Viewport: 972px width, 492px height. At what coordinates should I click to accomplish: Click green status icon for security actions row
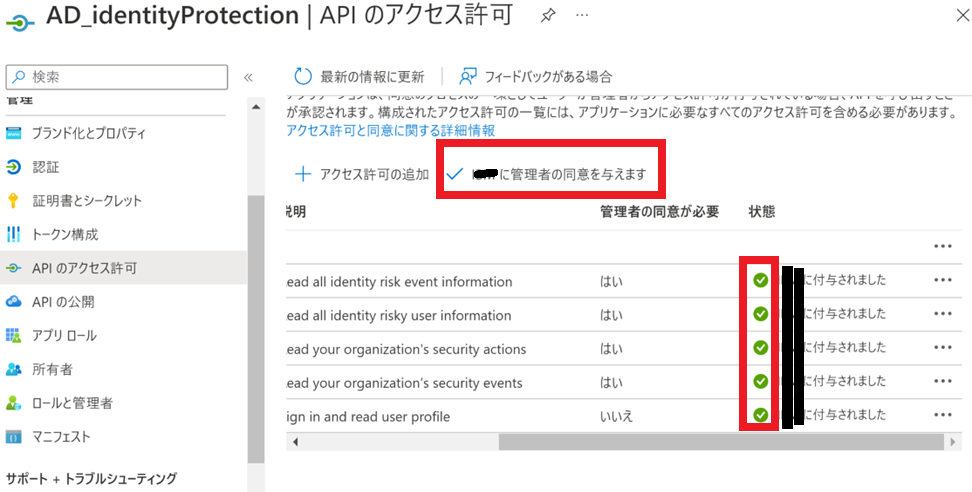761,348
